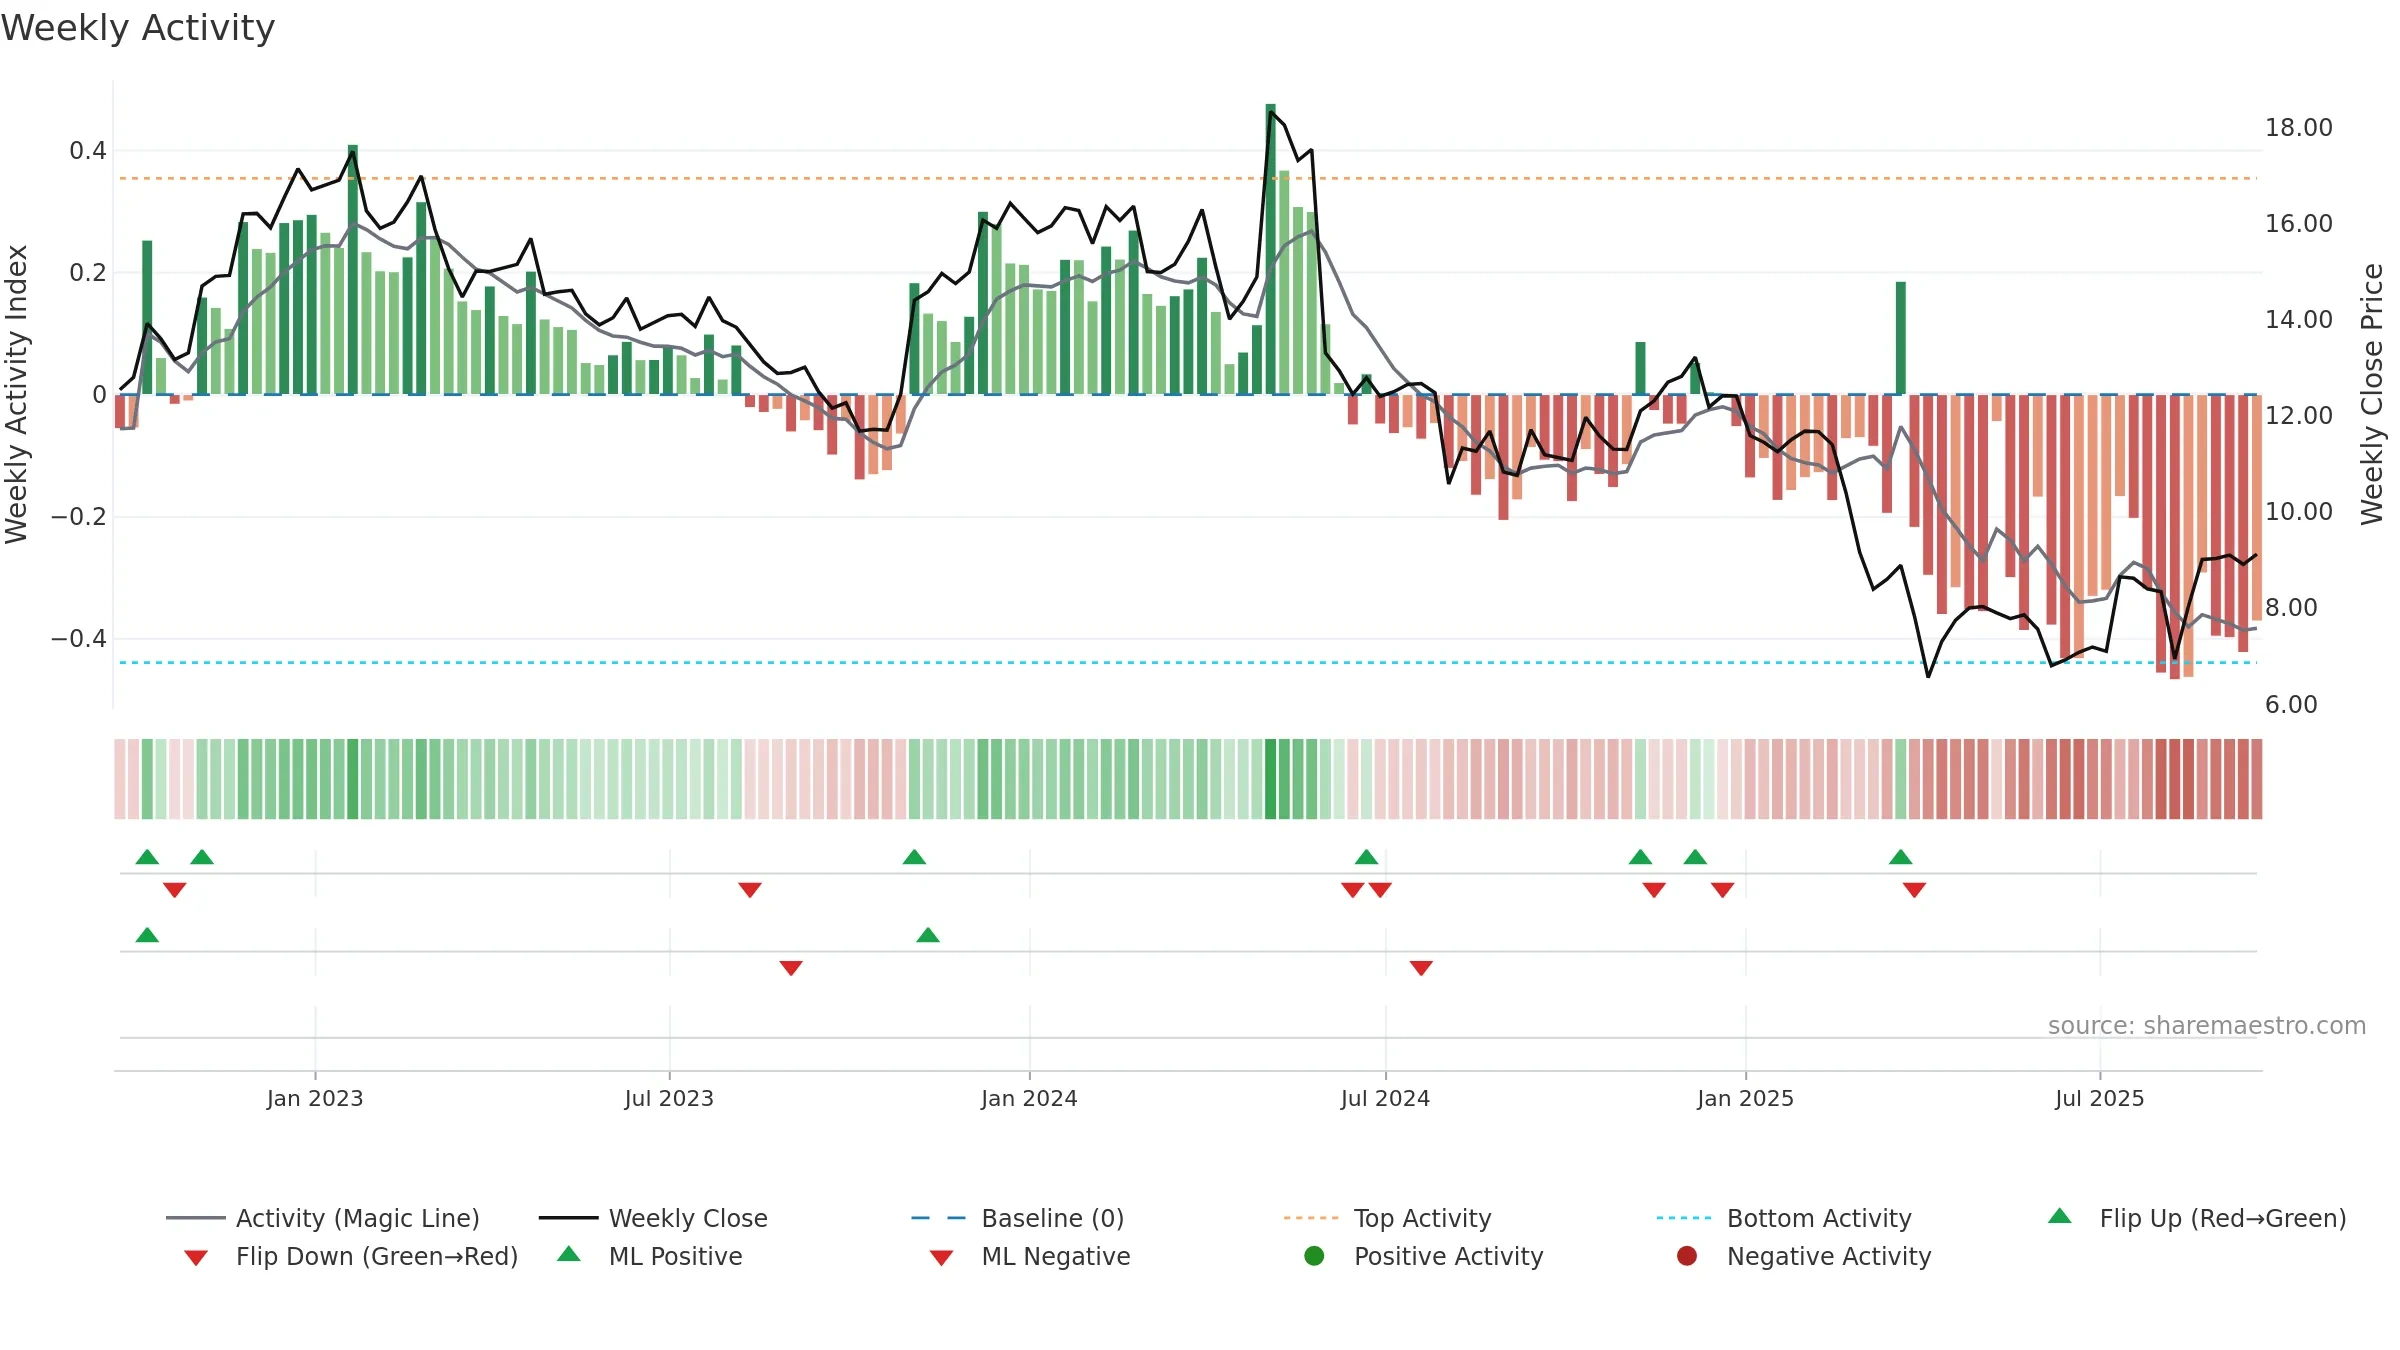
Task: Click the ML Negative triangle legend icon
Action: 941,1257
